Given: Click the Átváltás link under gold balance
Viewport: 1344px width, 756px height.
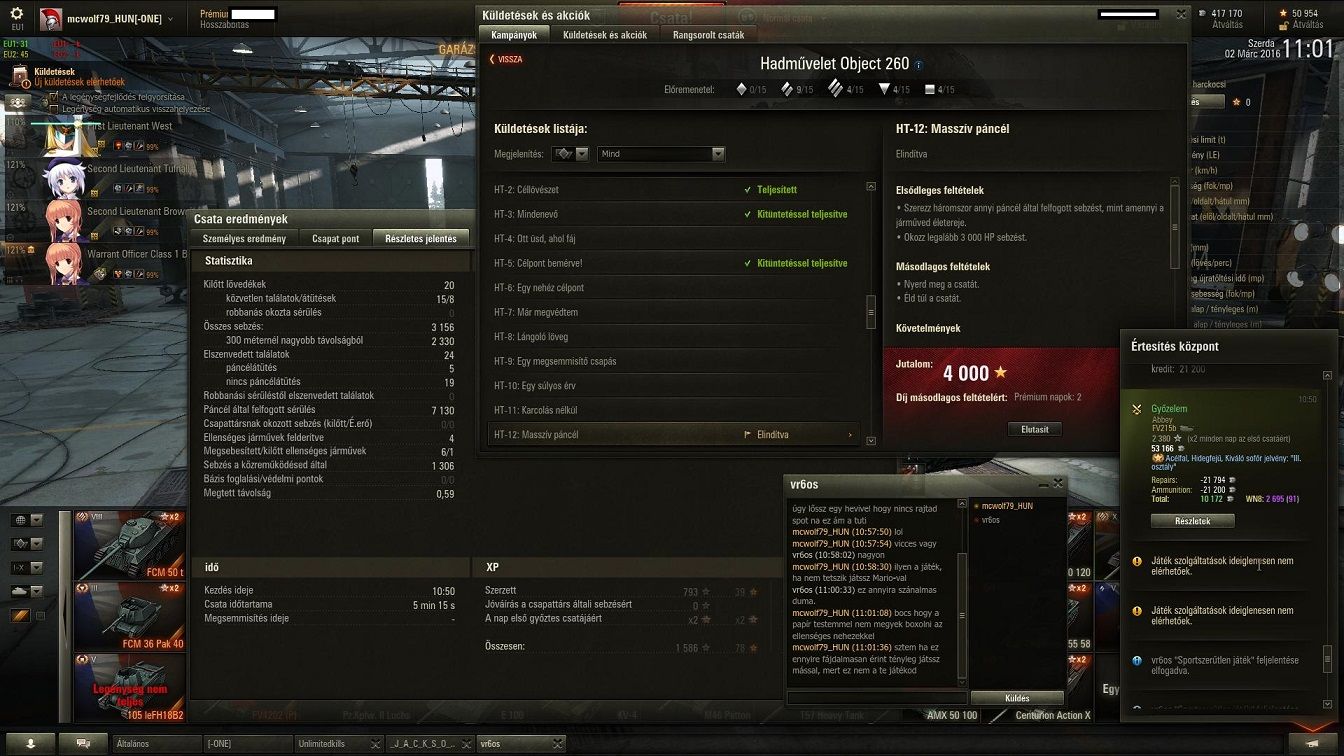Looking at the screenshot, I should (x=1228, y=25).
